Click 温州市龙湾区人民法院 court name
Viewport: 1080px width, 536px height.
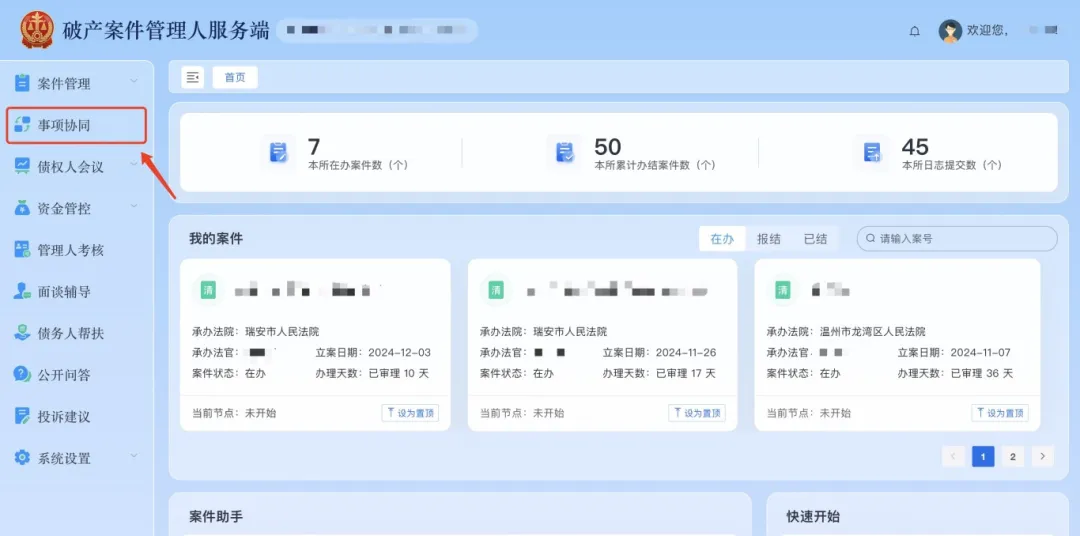coord(873,331)
